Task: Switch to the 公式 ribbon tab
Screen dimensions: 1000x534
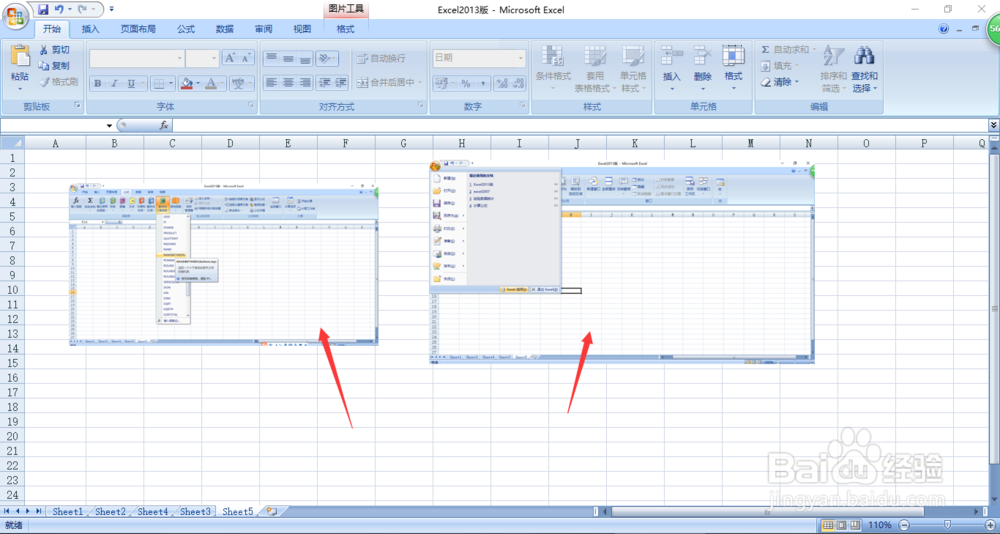Action: (186, 29)
